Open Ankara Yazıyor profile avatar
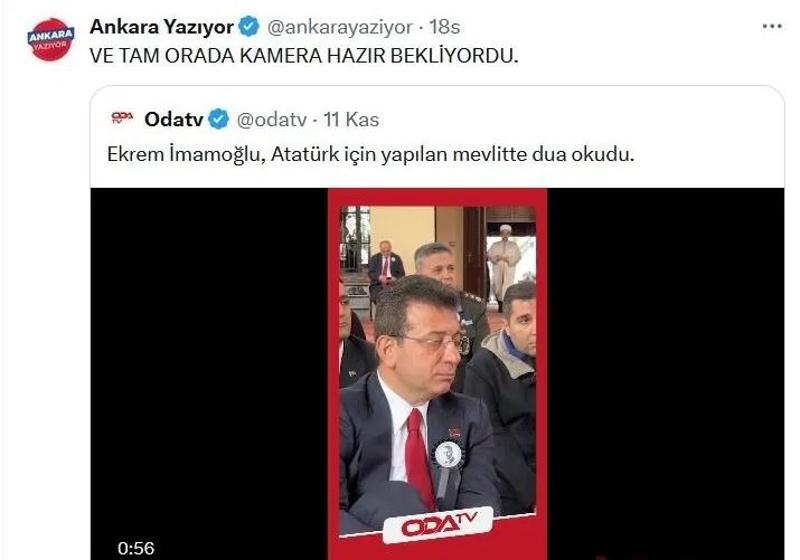 [x=51, y=40]
